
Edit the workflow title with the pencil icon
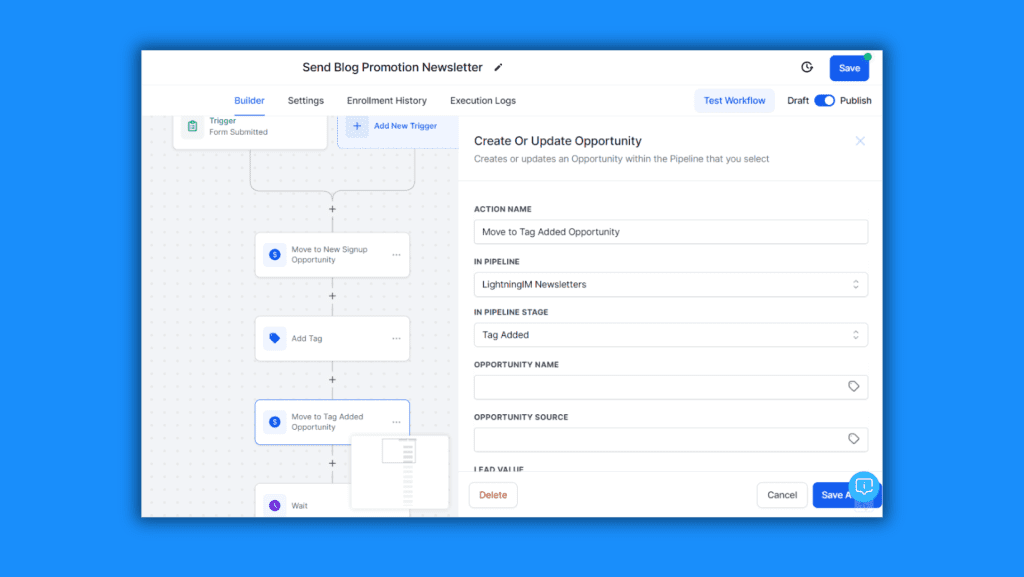(499, 67)
